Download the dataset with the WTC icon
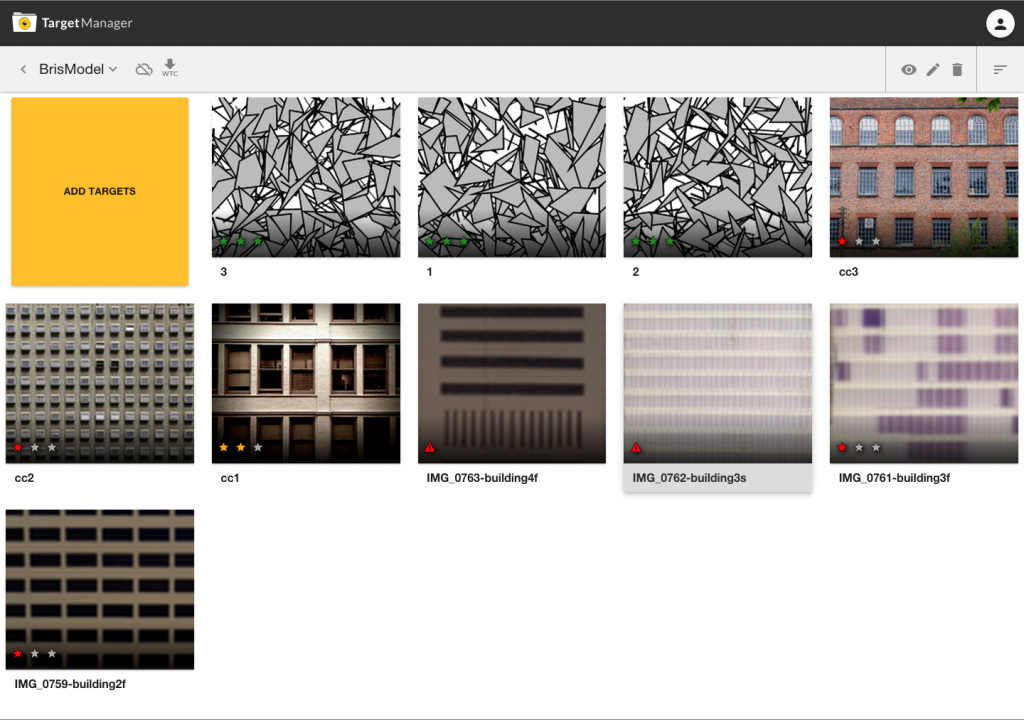1024x720 pixels. [170, 69]
